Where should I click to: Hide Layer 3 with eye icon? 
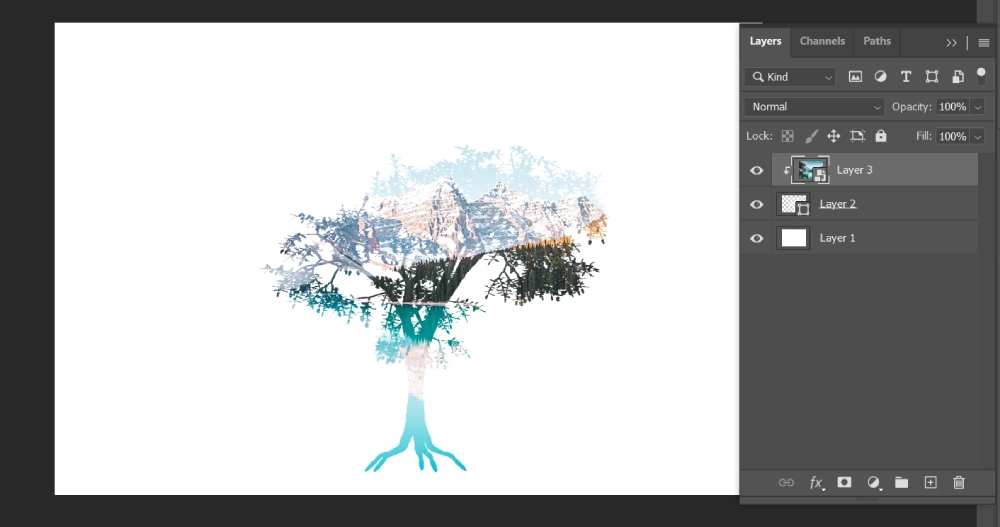pos(756,170)
